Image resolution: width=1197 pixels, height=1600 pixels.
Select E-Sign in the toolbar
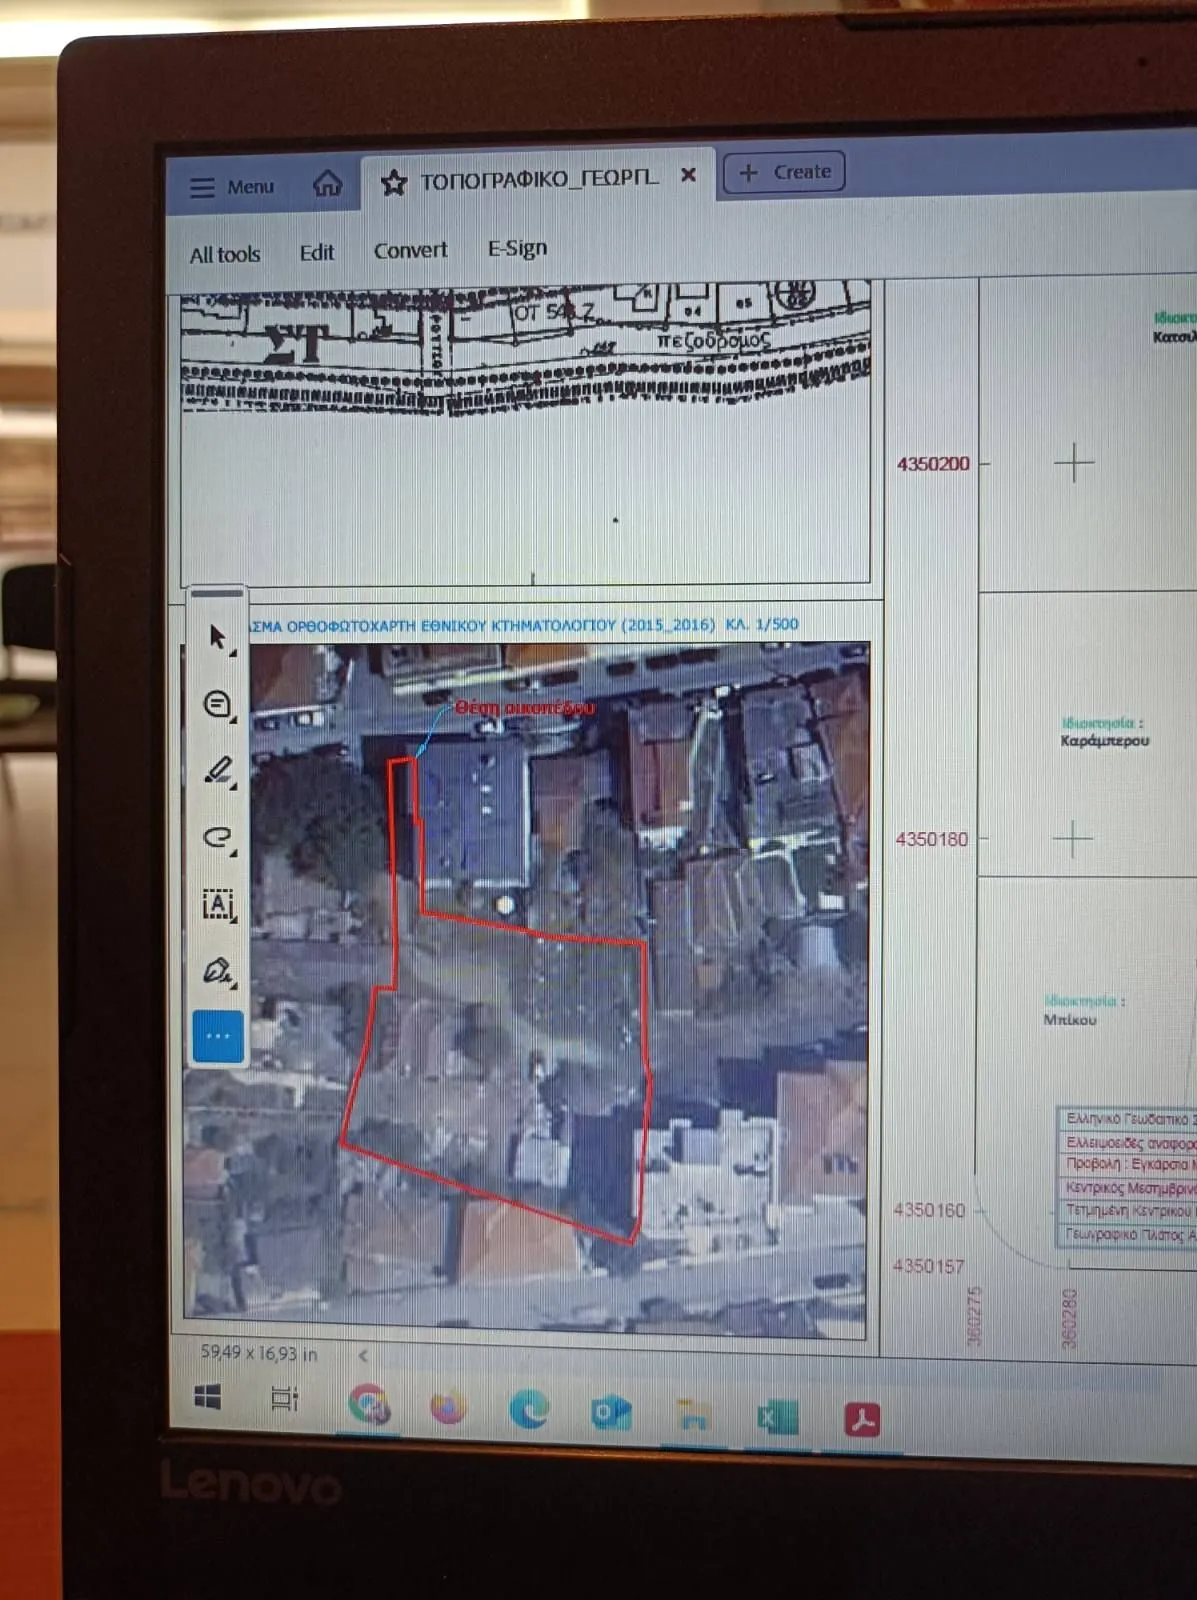point(517,248)
